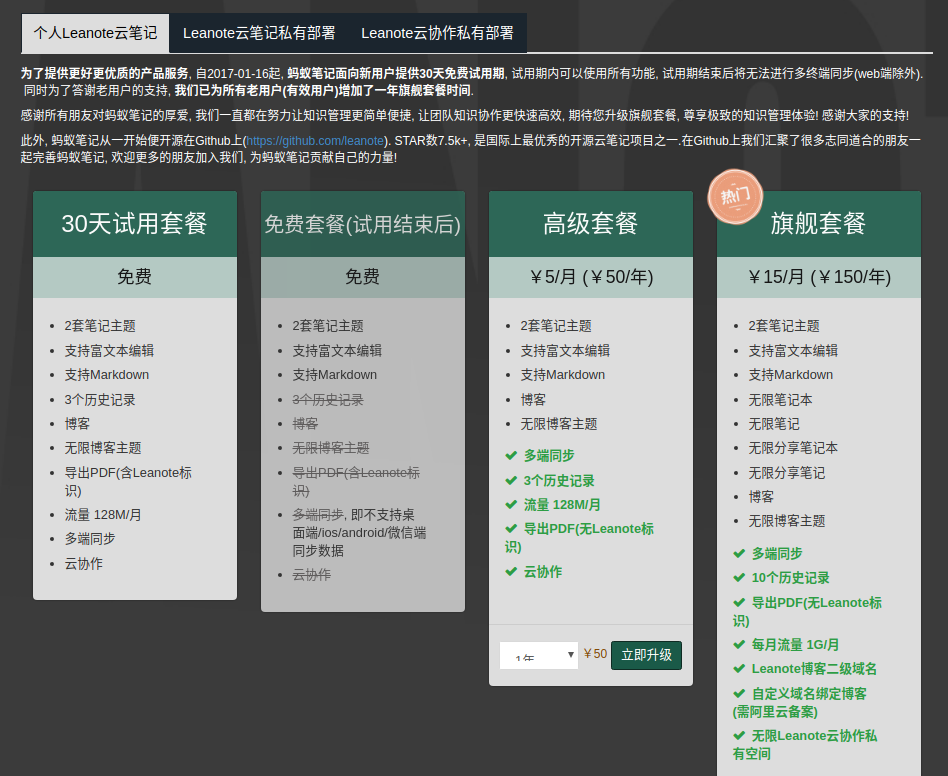Click struck-through 3个历史记录 in 免费套餐(试用结束后)
This screenshot has height=776, width=948.
point(328,399)
